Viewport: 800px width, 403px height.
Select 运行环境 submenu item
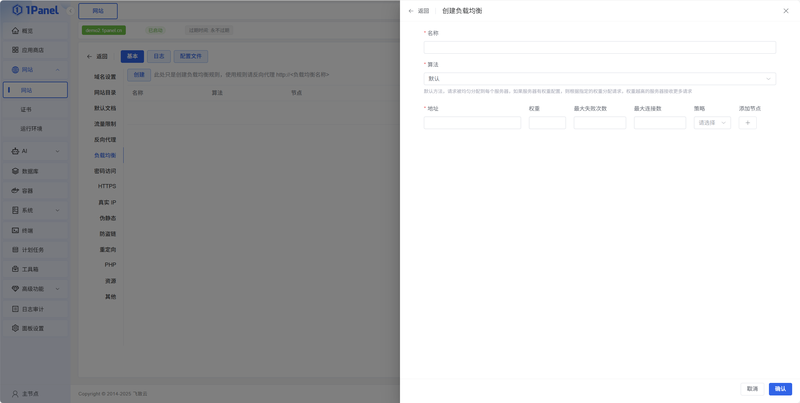pyautogui.click(x=35, y=129)
